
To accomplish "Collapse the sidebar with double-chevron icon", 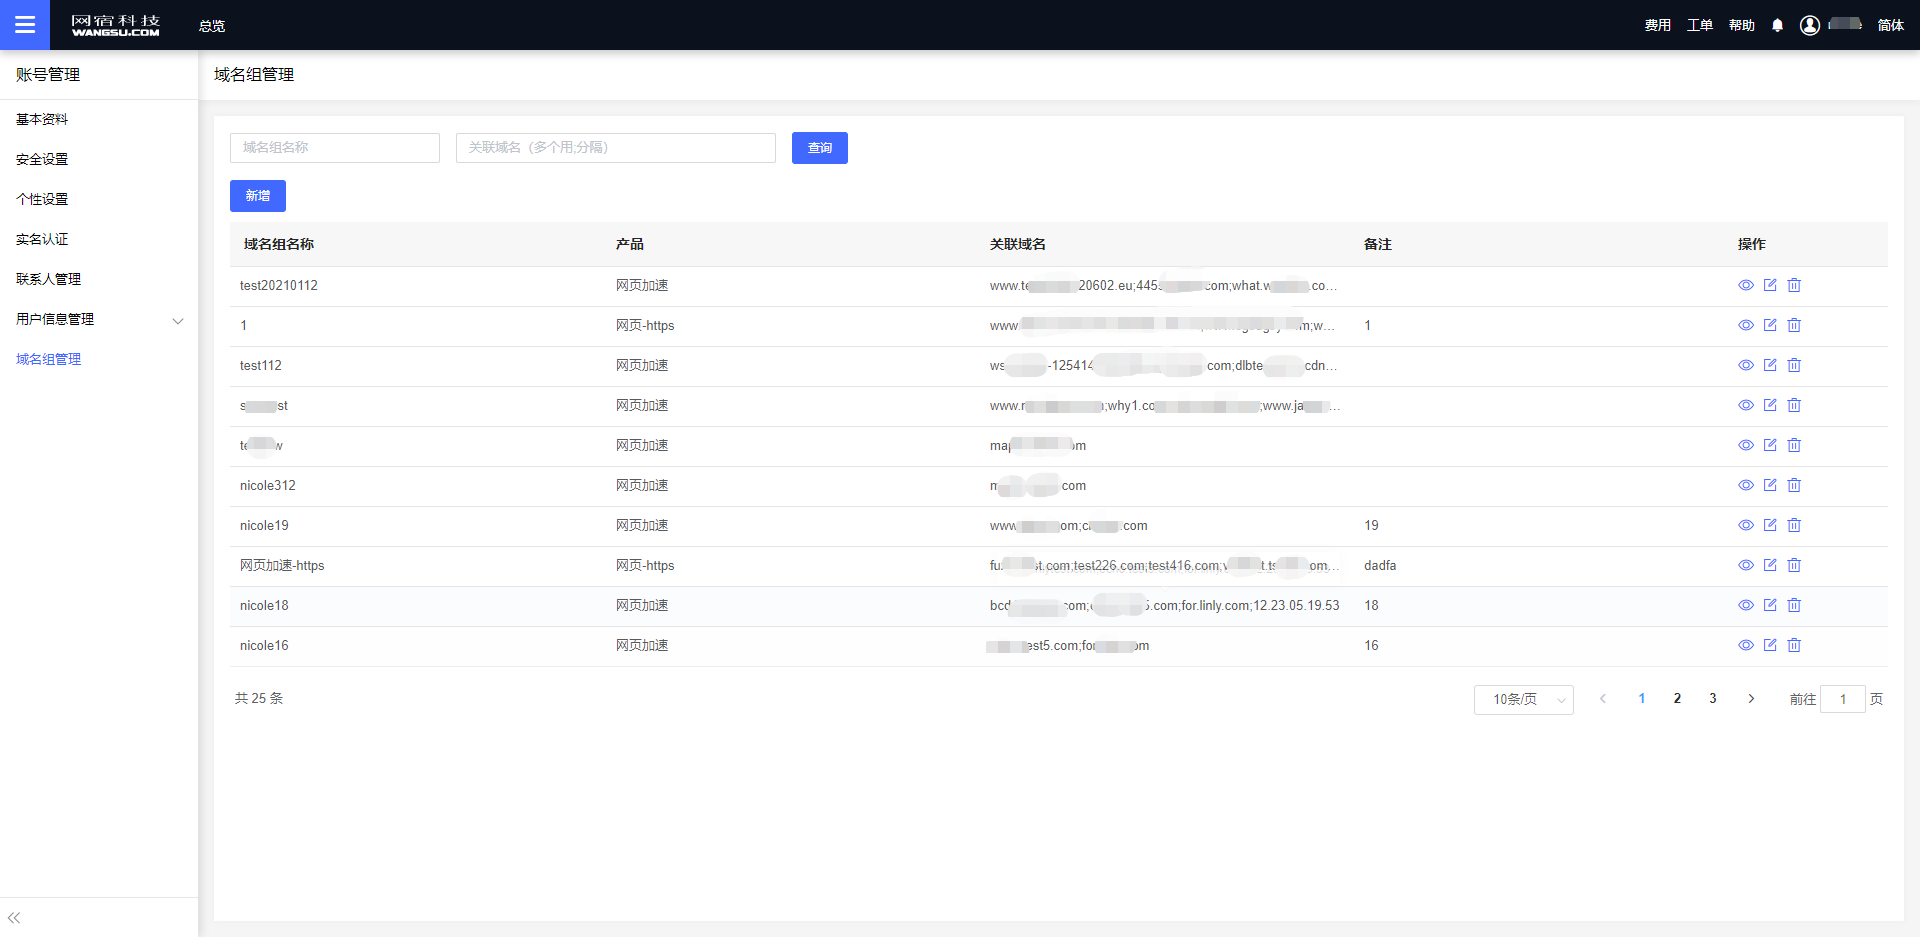I will [14, 918].
